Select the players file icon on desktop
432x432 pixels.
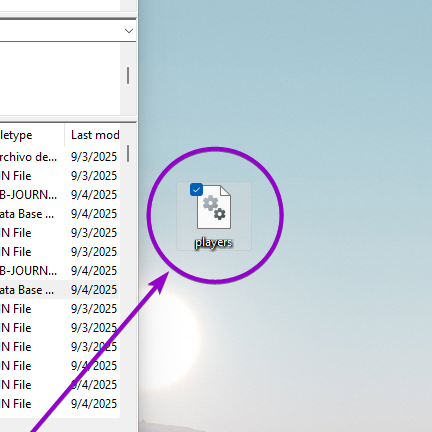click(214, 207)
